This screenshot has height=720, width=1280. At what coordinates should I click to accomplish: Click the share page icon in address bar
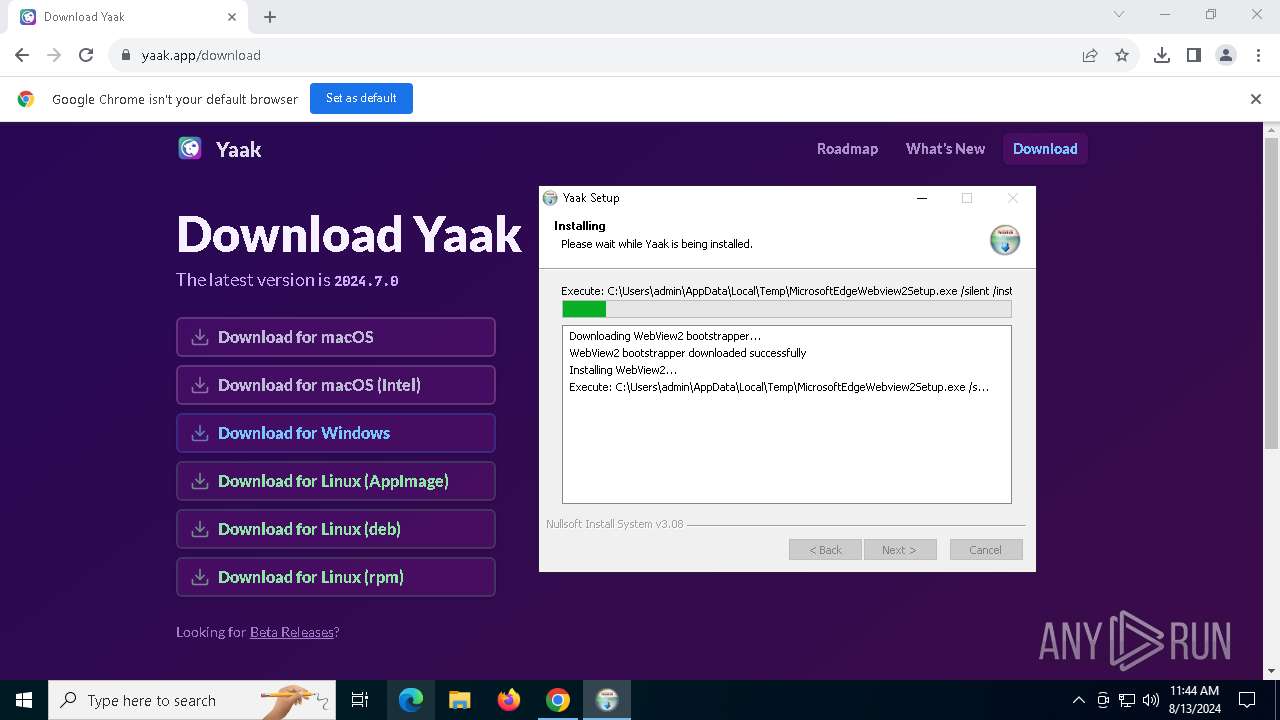point(1090,55)
